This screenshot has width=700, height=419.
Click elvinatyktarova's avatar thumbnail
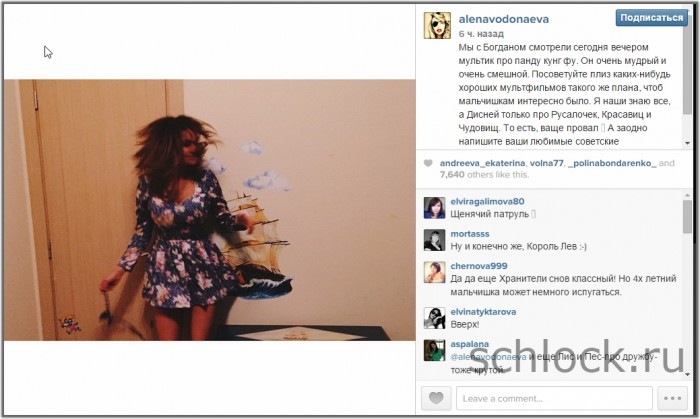tap(434, 318)
